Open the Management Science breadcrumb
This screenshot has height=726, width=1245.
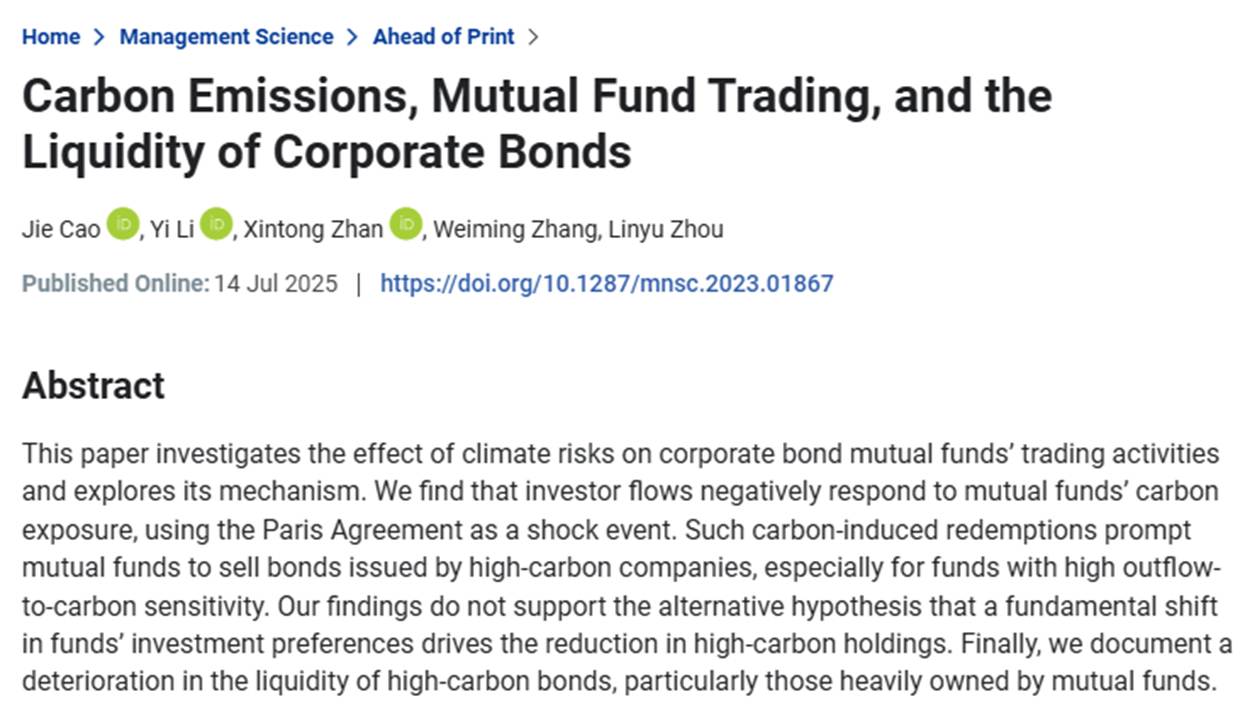(226, 37)
